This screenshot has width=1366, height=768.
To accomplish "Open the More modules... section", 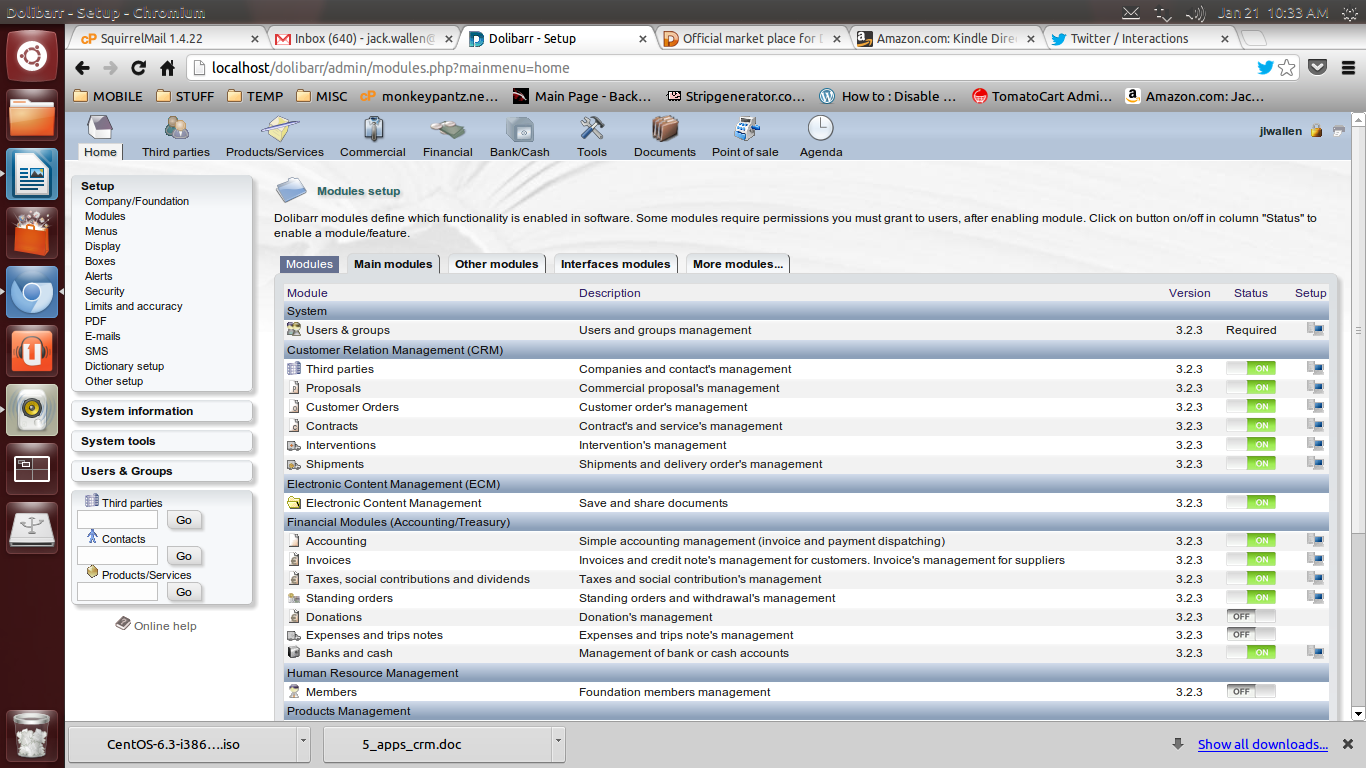I will click(737, 263).
